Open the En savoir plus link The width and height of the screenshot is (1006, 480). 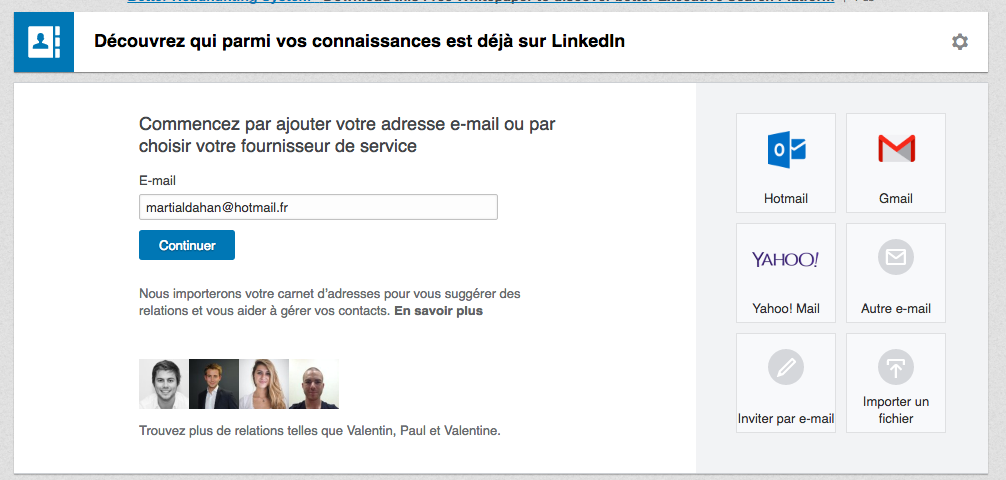click(438, 311)
